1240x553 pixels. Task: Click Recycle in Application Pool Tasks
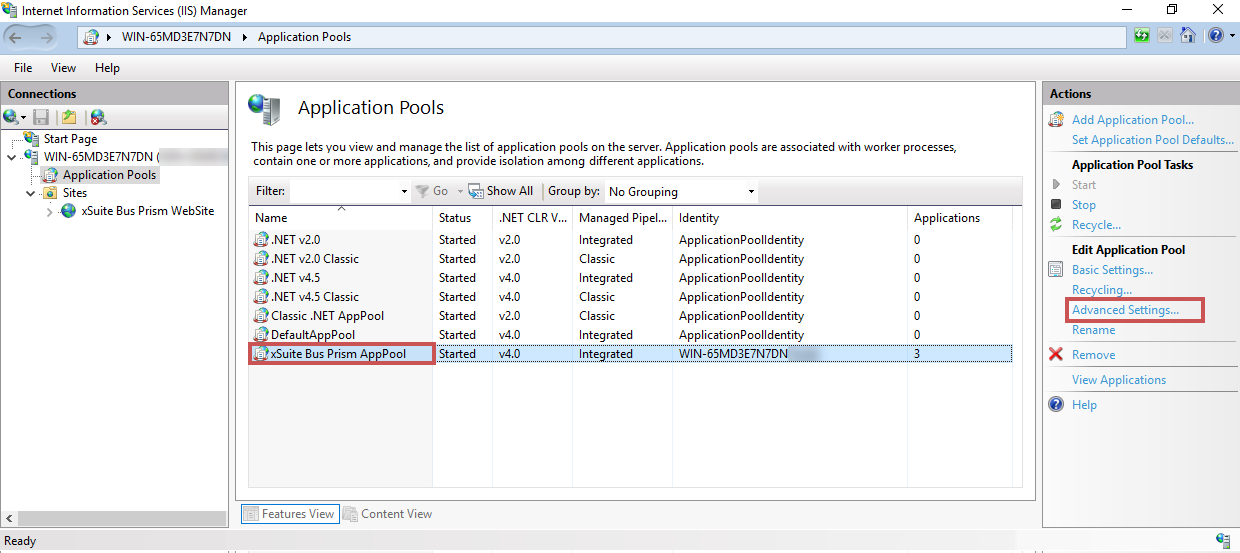1096,225
